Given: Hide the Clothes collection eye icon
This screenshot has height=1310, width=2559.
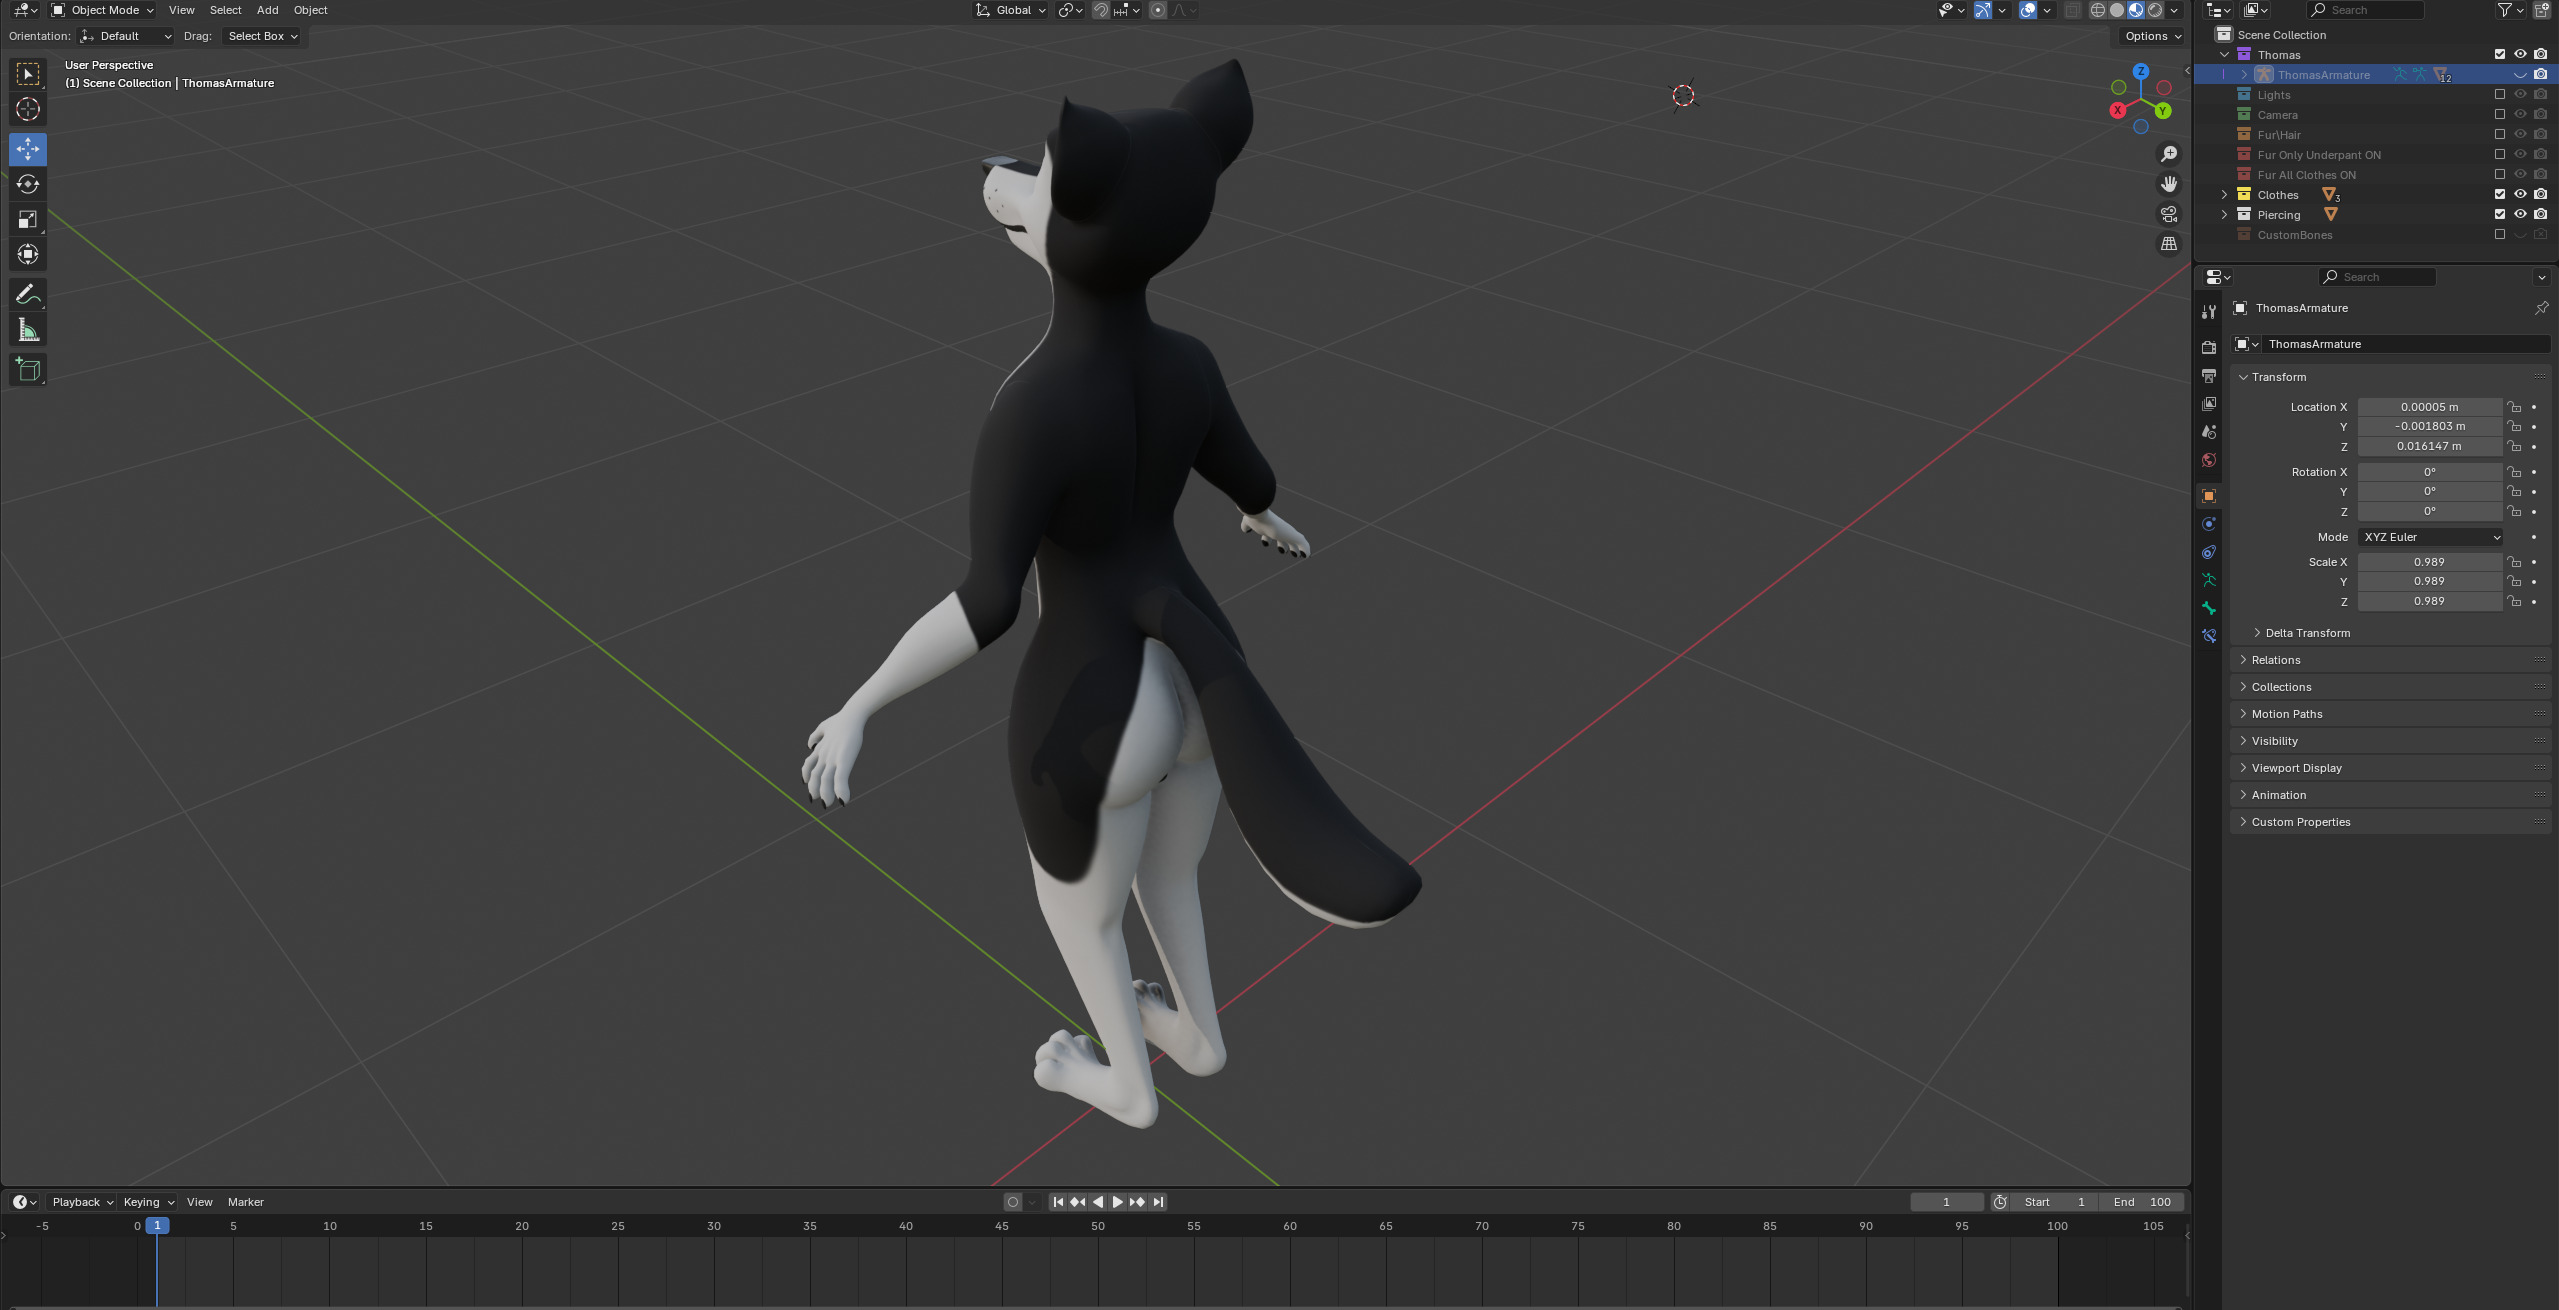Looking at the screenshot, I should [x=2520, y=194].
